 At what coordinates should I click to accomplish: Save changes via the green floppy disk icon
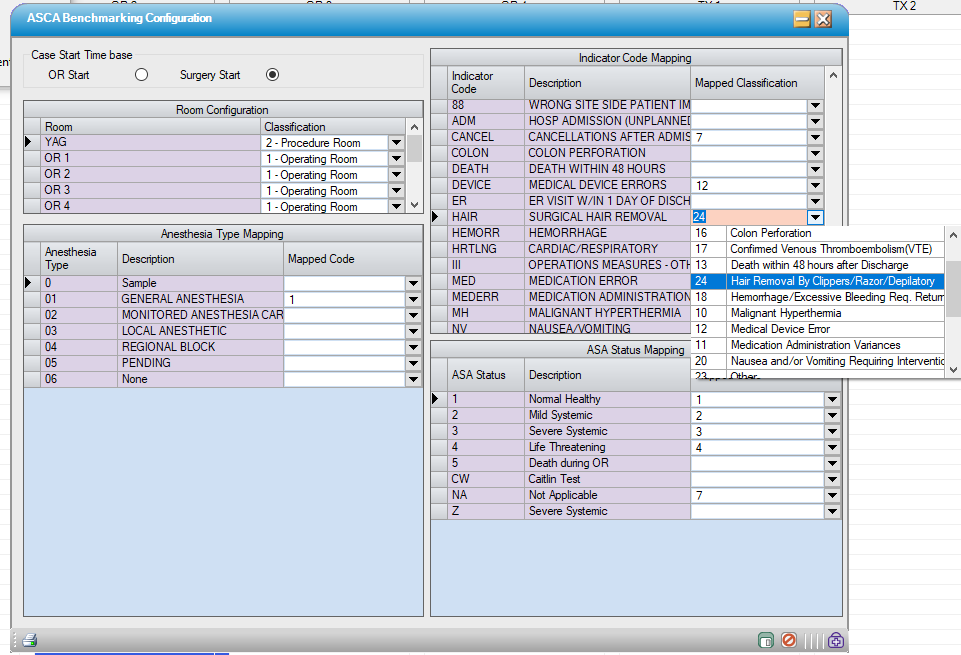(x=765, y=640)
